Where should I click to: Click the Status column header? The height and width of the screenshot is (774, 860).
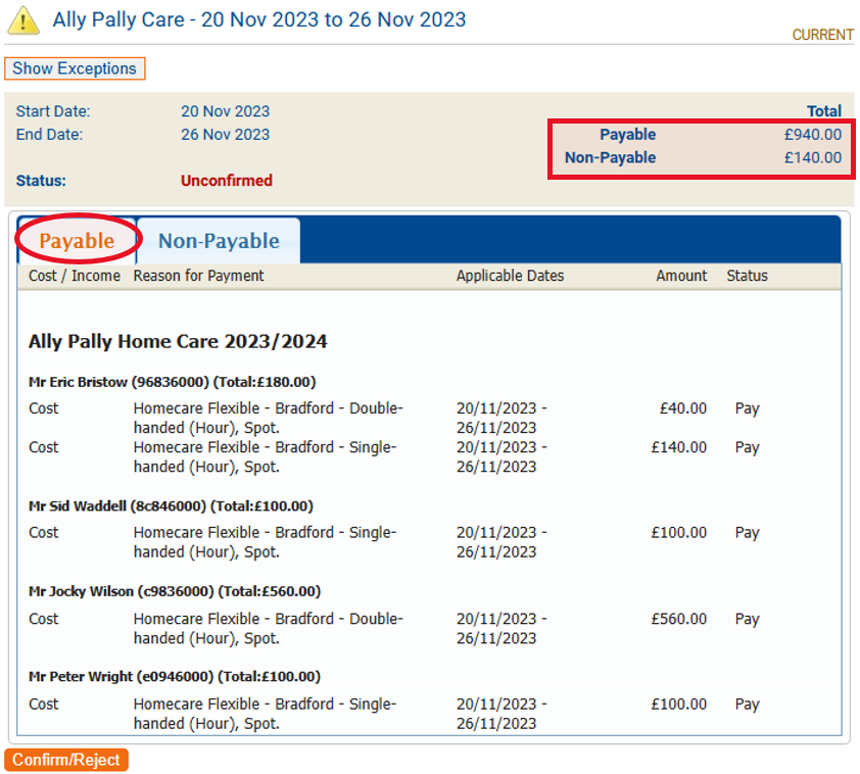[x=747, y=276]
